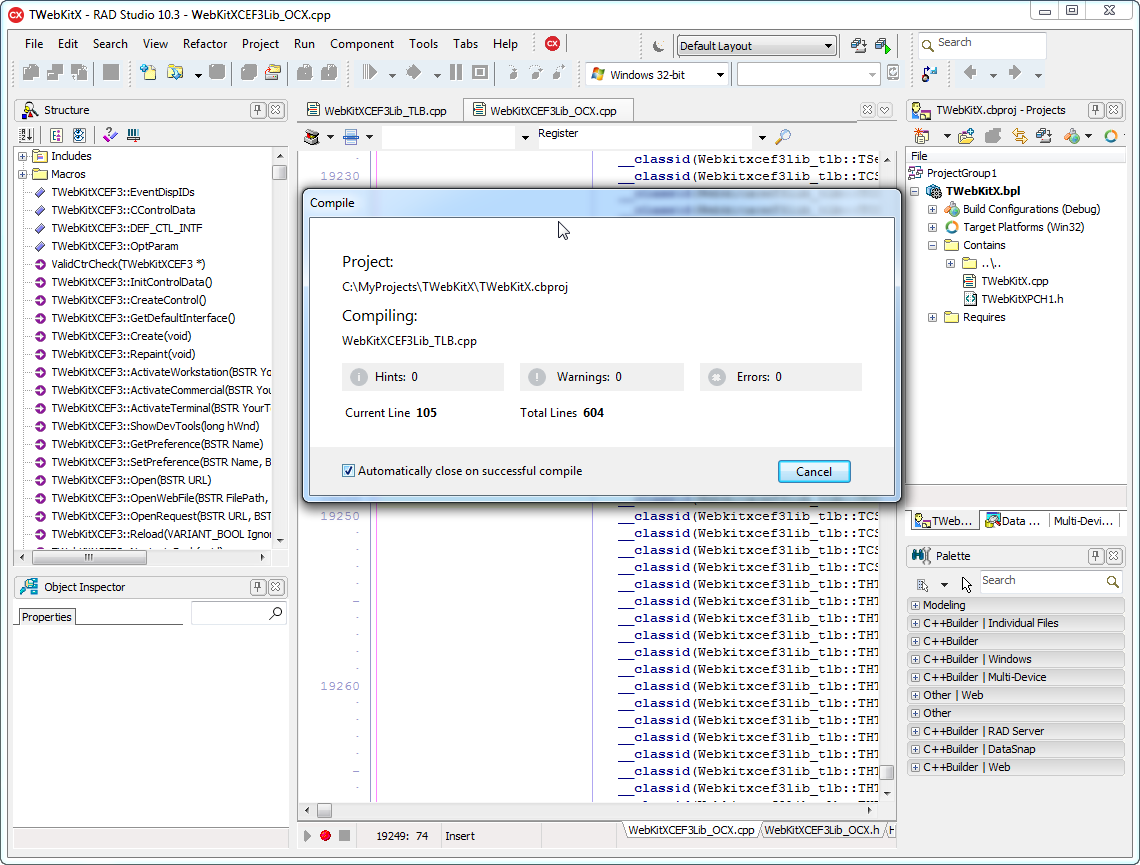The height and width of the screenshot is (865, 1140).
Task: Select the Properties tab in Object Inspector
Action: (x=47, y=617)
